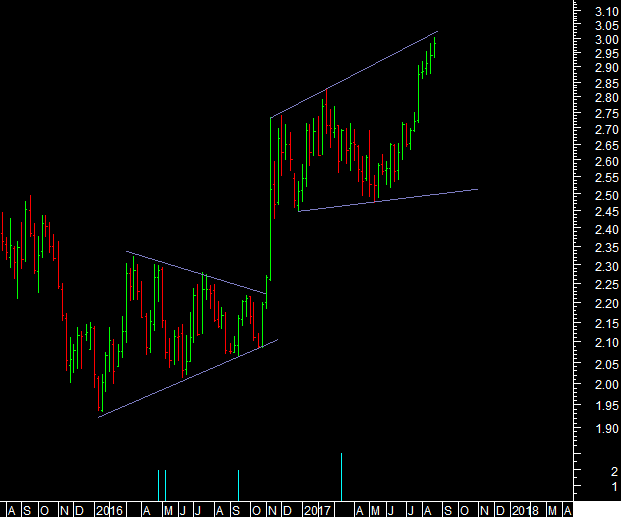Screen dimensions: 621x517
Task: Click the M month label right after 2018
Action: coord(552,510)
